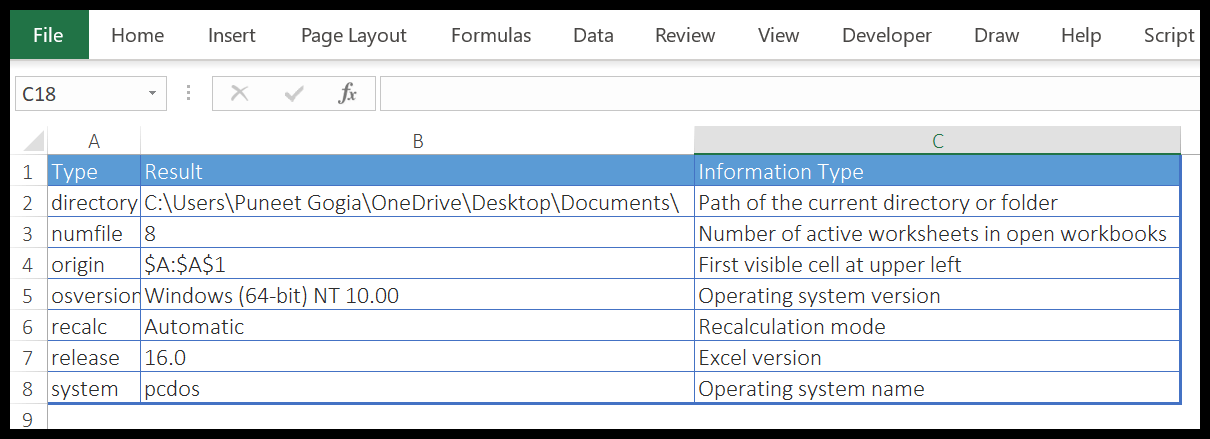Click the 'Information Type' header cell

pos(938,171)
